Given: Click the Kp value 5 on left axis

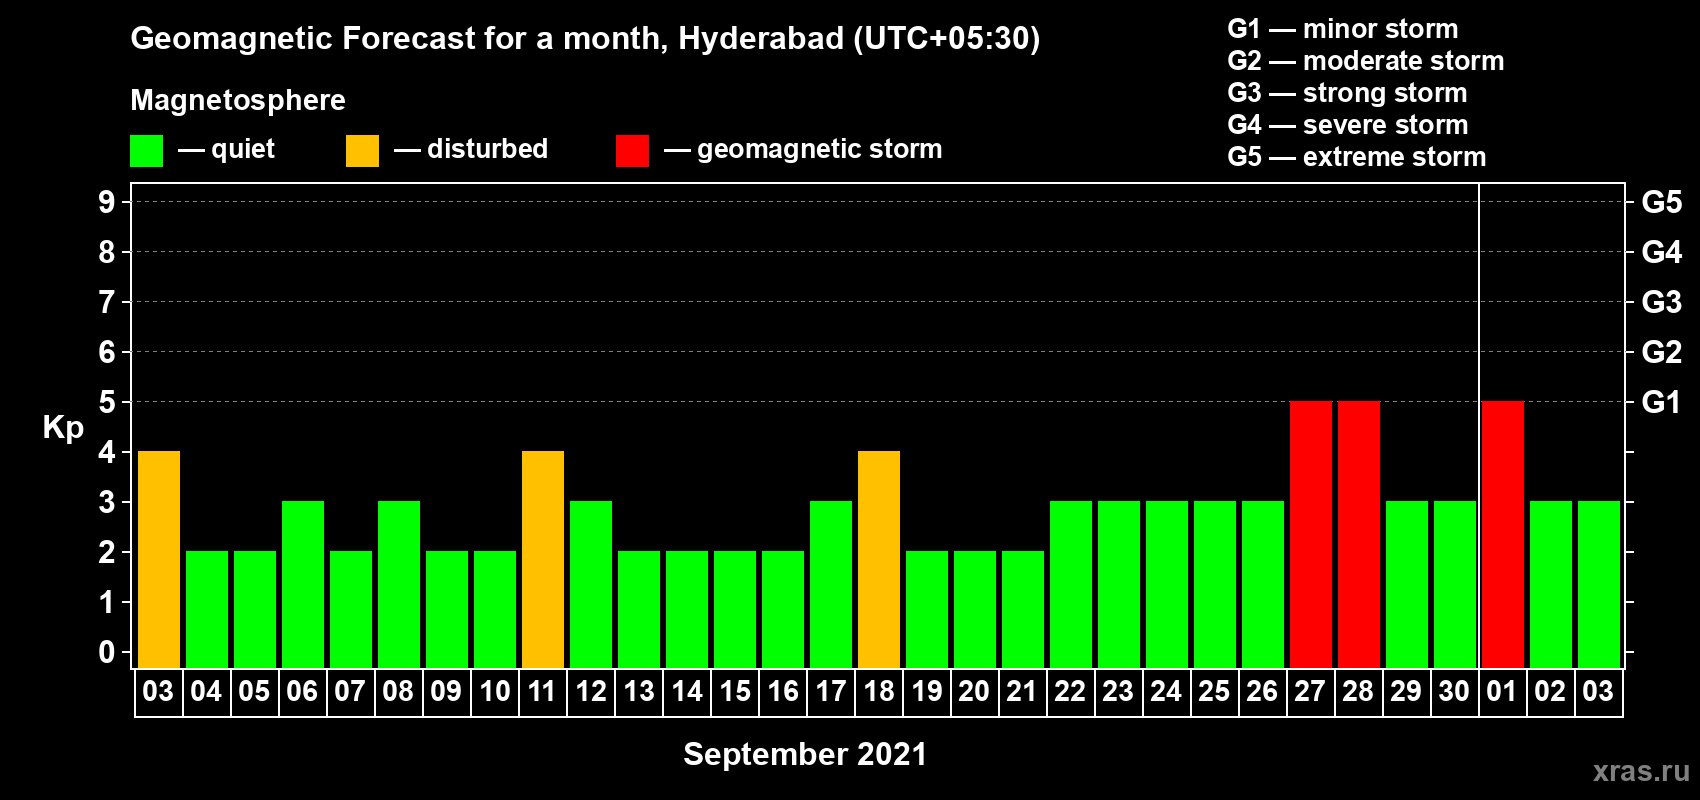Looking at the screenshot, I should pyautogui.click(x=107, y=402).
